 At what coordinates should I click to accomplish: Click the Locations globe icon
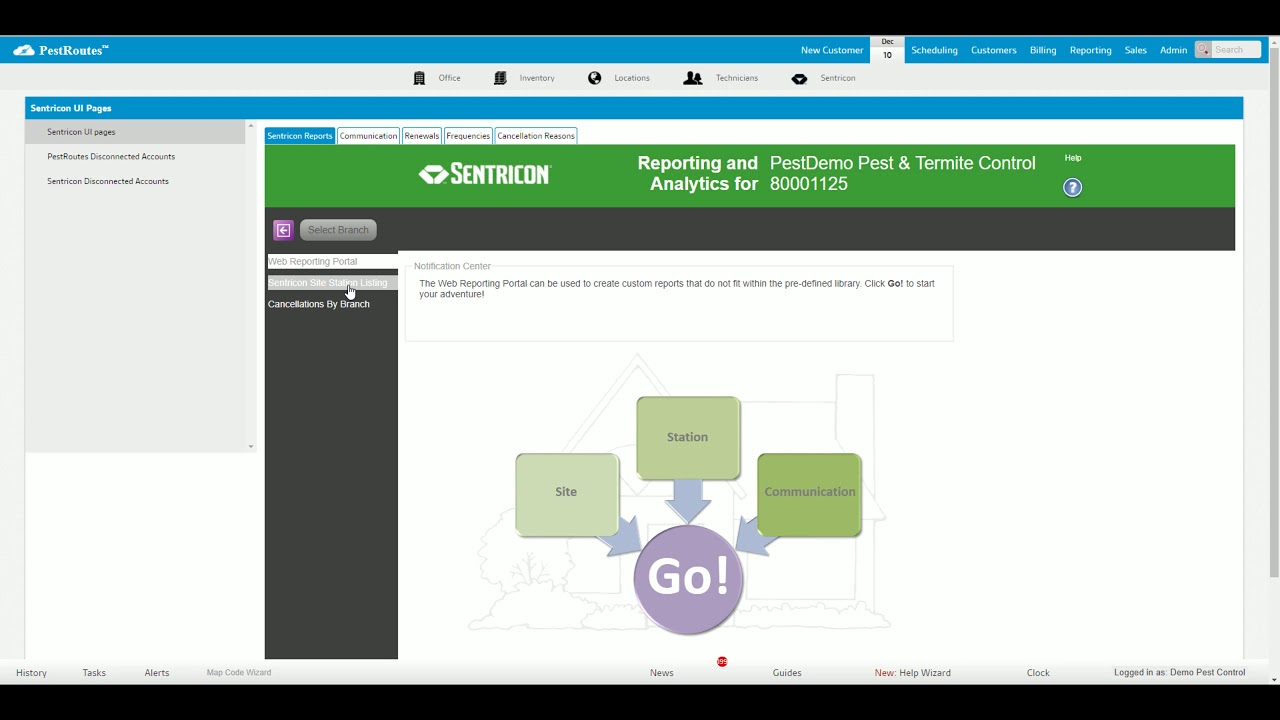coord(595,78)
